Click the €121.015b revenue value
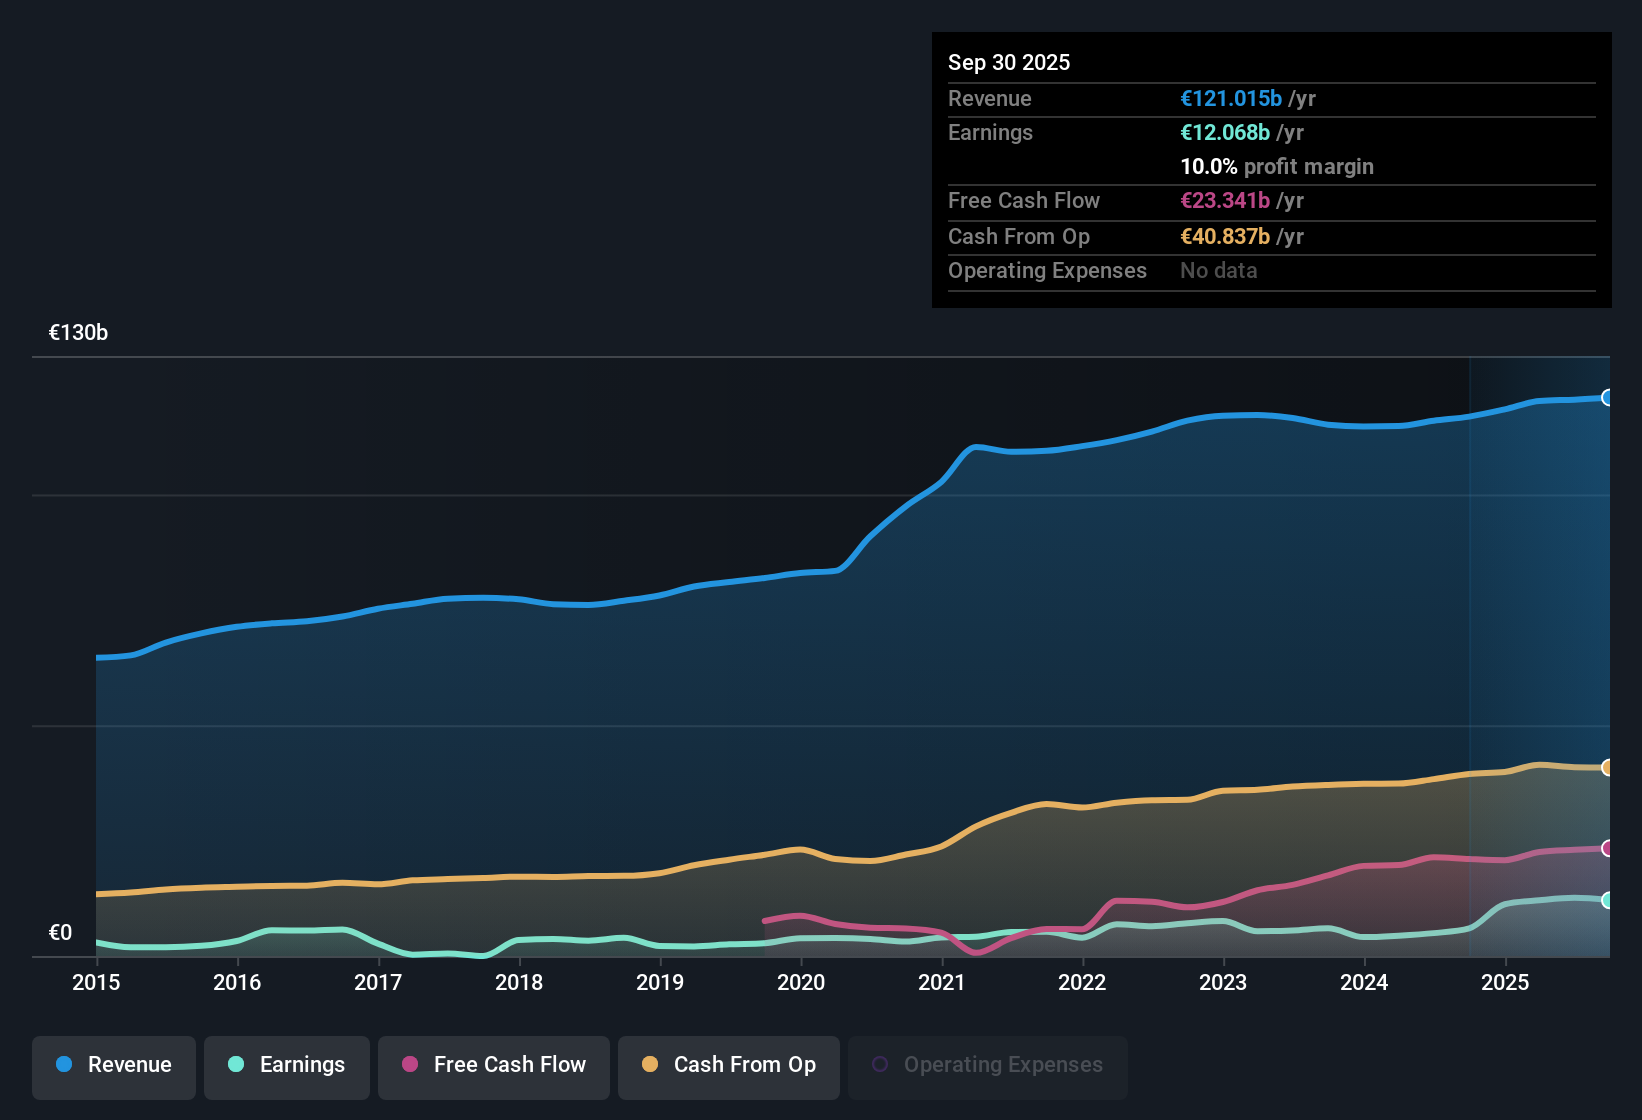 pyautogui.click(x=1231, y=99)
